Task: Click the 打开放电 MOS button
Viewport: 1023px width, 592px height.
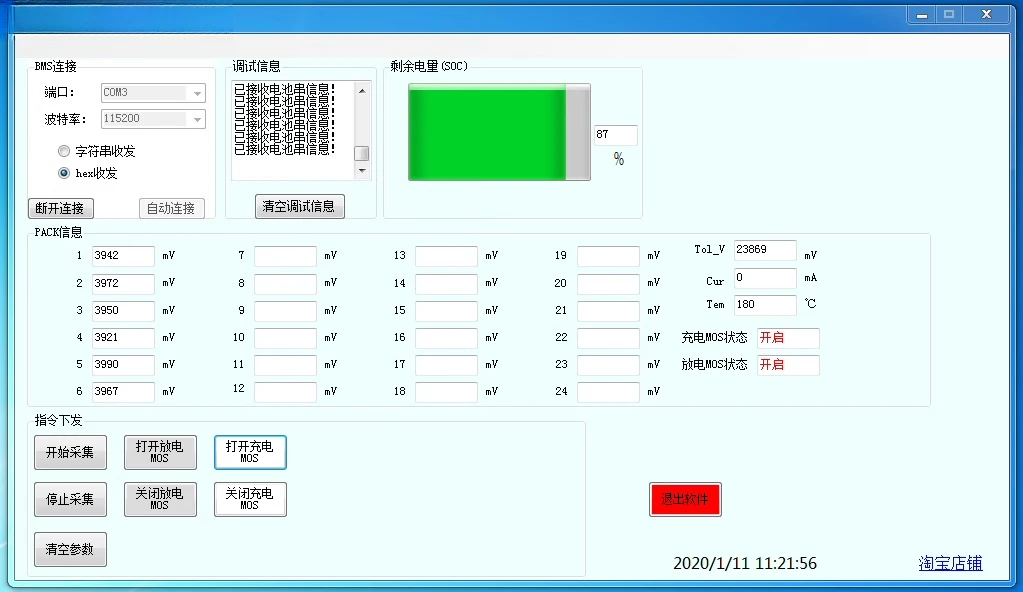Action: pos(160,452)
